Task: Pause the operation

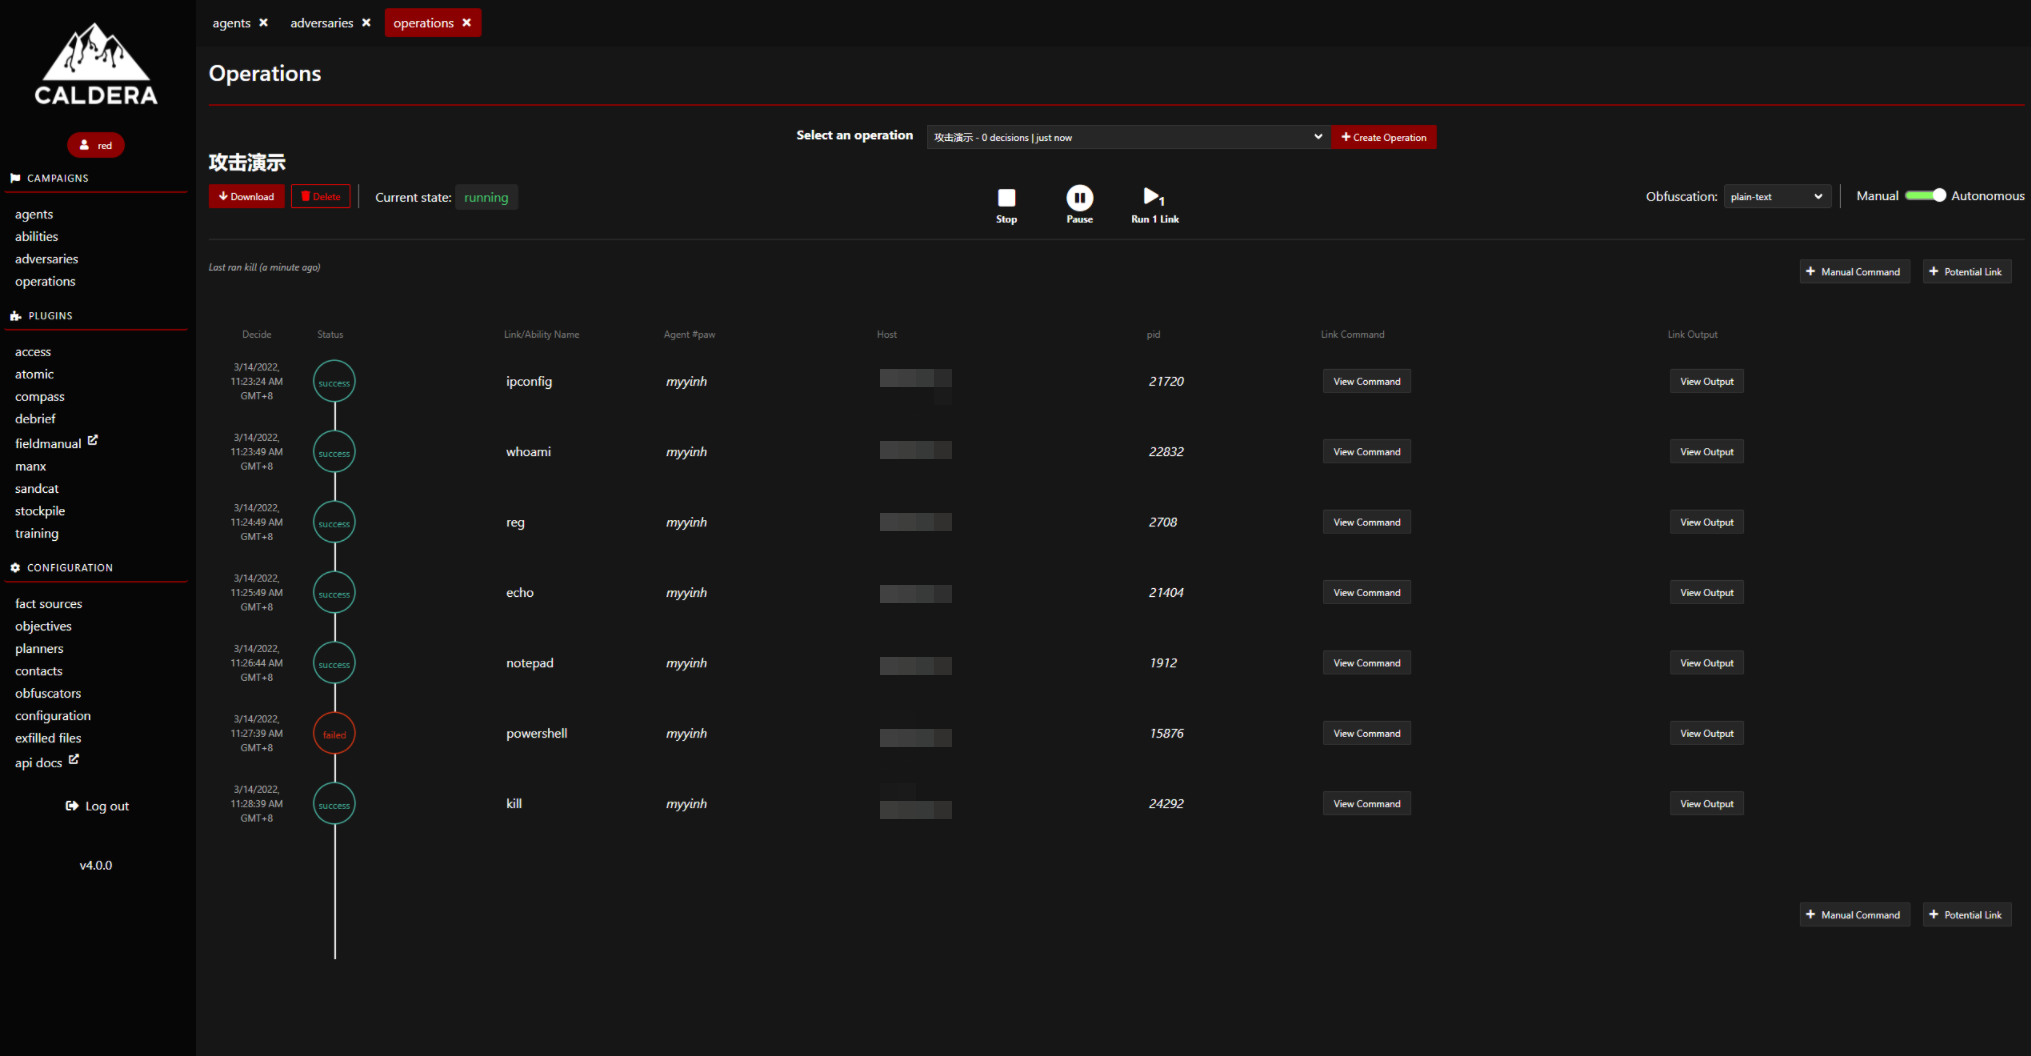Action: pos(1079,205)
